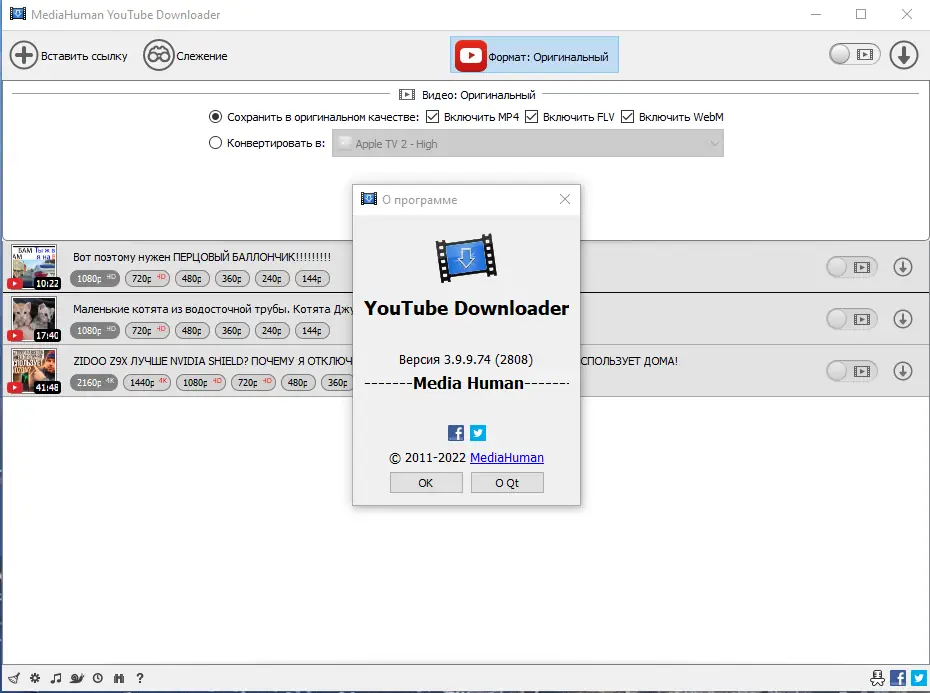Open MediaHuman Facebook page from the About dialog
Image resolution: width=930 pixels, height=693 pixels.
455,432
